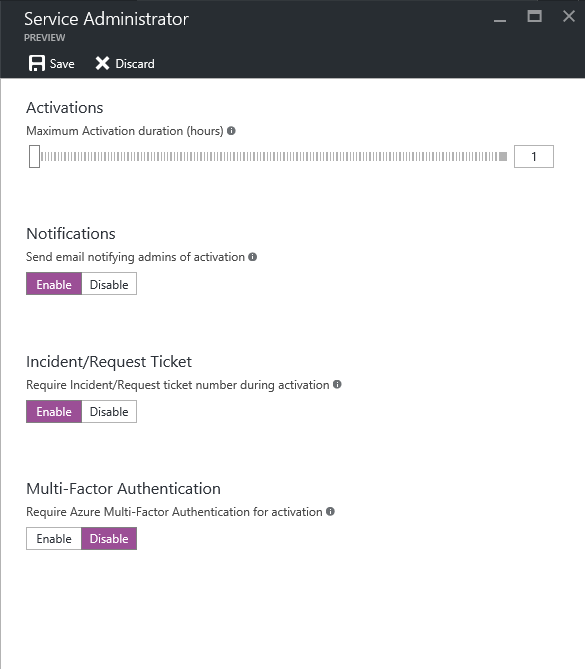The width and height of the screenshot is (585, 669).
Task: Close the Service Administrator blade
Action: [x=569, y=16]
